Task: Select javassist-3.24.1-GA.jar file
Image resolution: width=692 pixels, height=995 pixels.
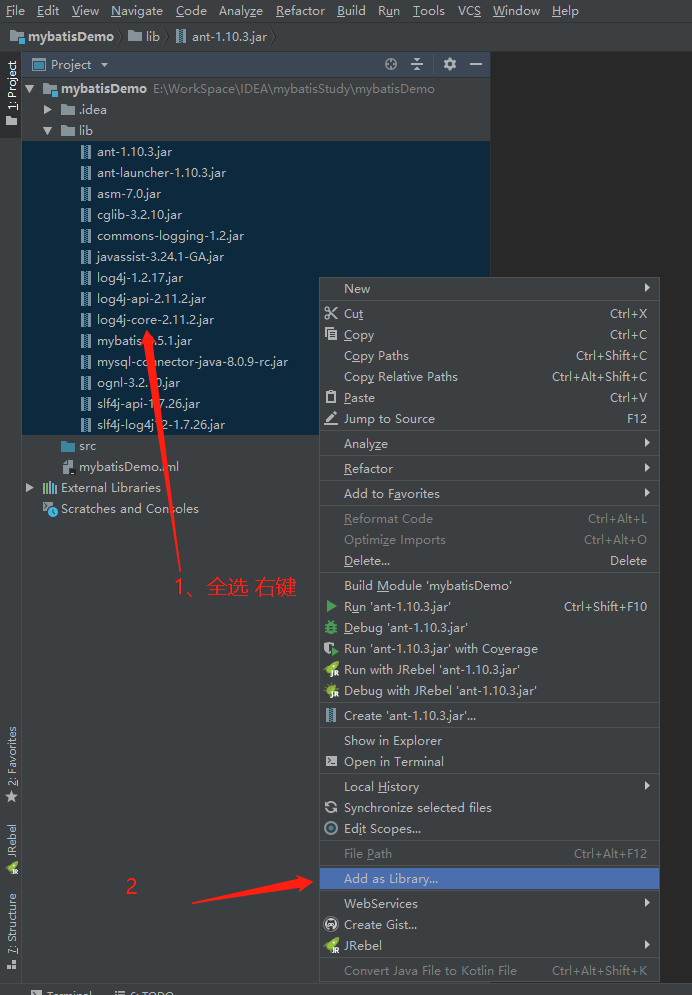Action: pos(160,256)
